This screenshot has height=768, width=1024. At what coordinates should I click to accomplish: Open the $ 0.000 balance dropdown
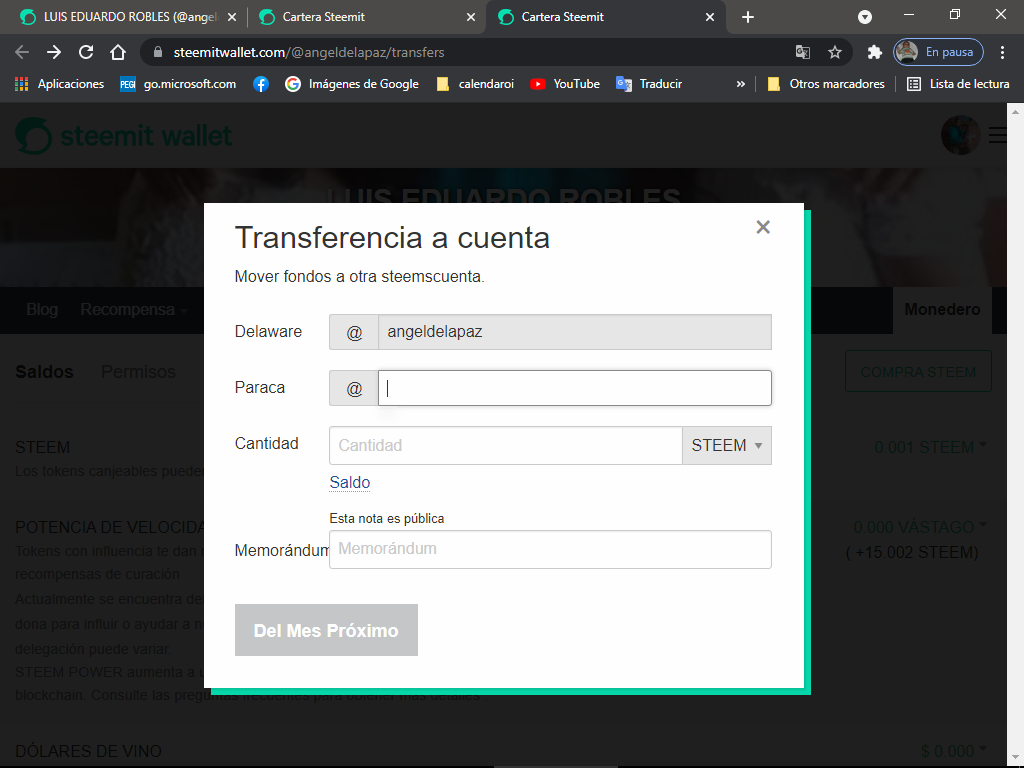(x=953, y=751)
